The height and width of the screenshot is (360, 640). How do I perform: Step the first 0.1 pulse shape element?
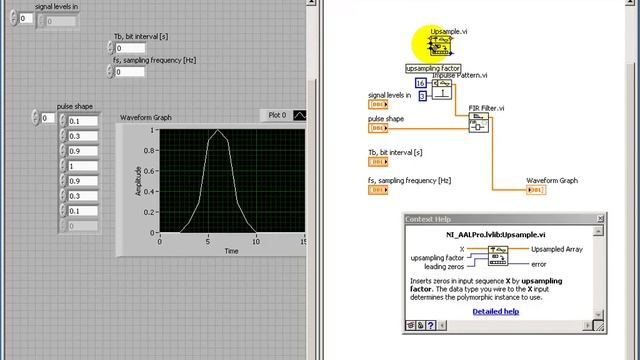coord(63,121)
